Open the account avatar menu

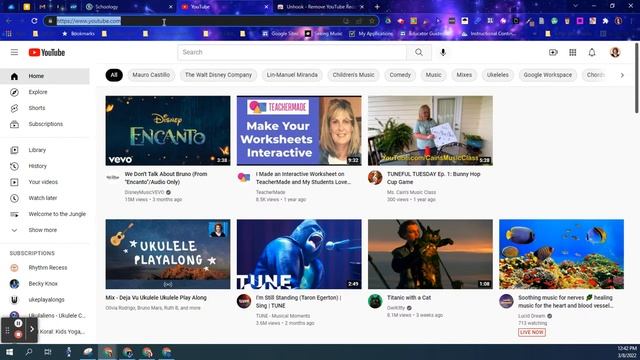(x=615, y=52)
